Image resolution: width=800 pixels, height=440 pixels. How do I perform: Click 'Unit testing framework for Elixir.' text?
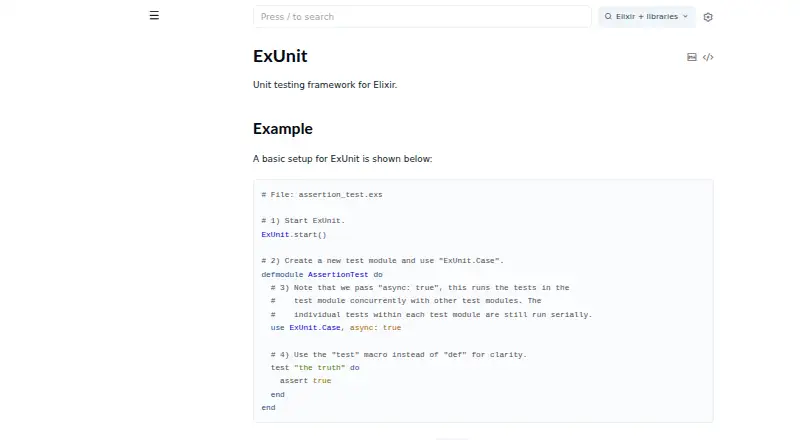point(325,85)
